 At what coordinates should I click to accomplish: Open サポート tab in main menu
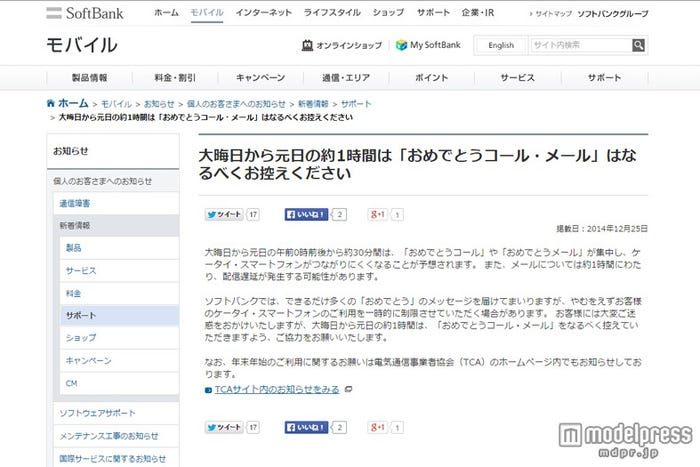pyautogui.click(x=604, y=78)
